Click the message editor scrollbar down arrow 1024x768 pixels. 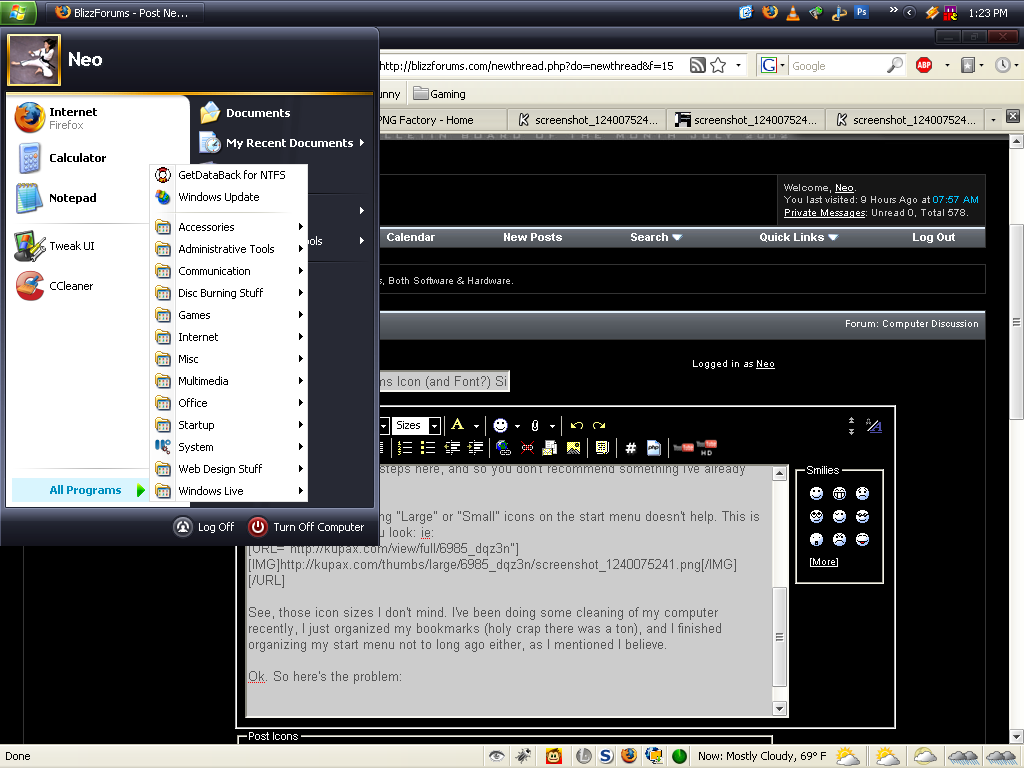pyautogui.click(x=779, y=709)
